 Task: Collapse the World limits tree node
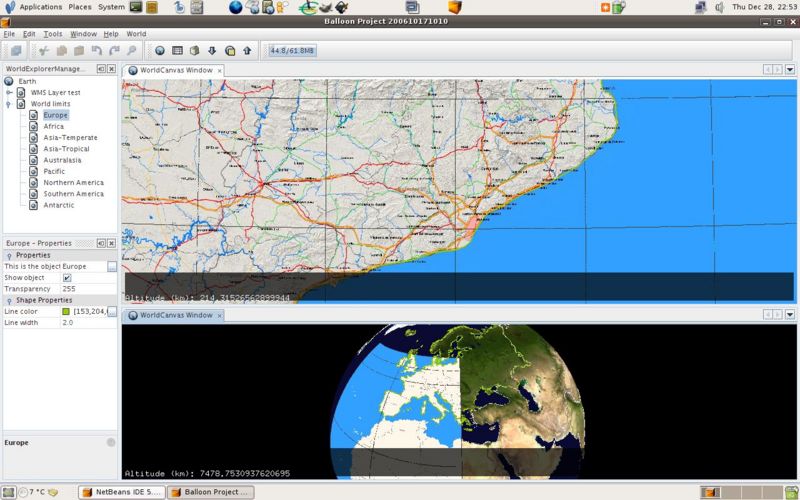10,104
